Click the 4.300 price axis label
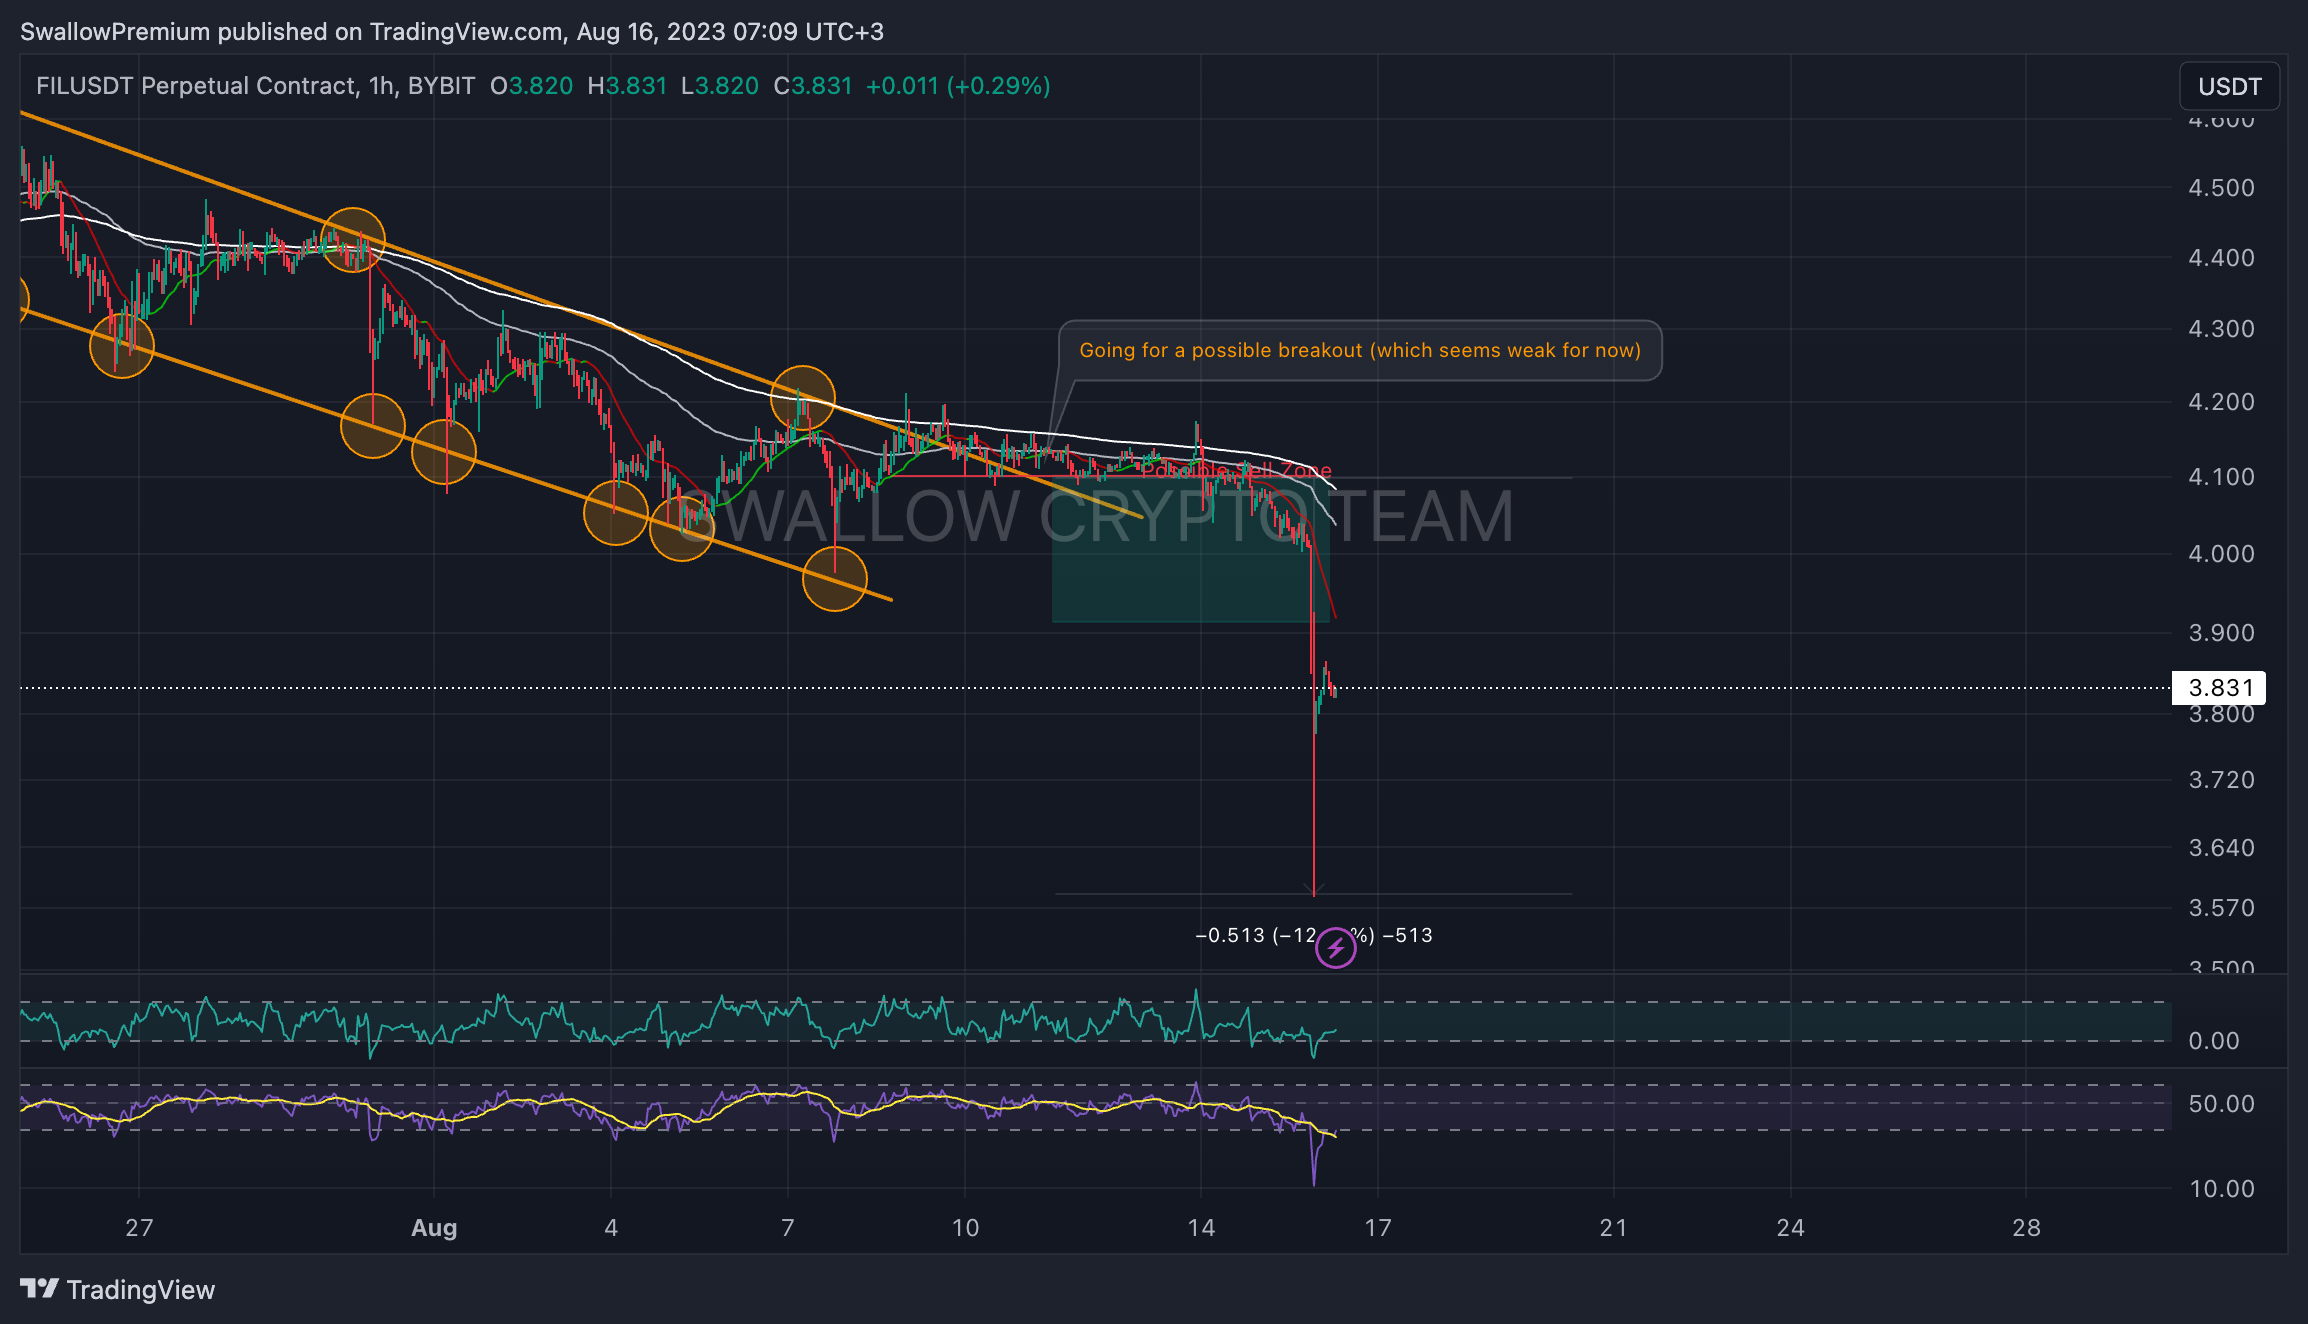The image size is (2308, 1324). coord(2221,329)
